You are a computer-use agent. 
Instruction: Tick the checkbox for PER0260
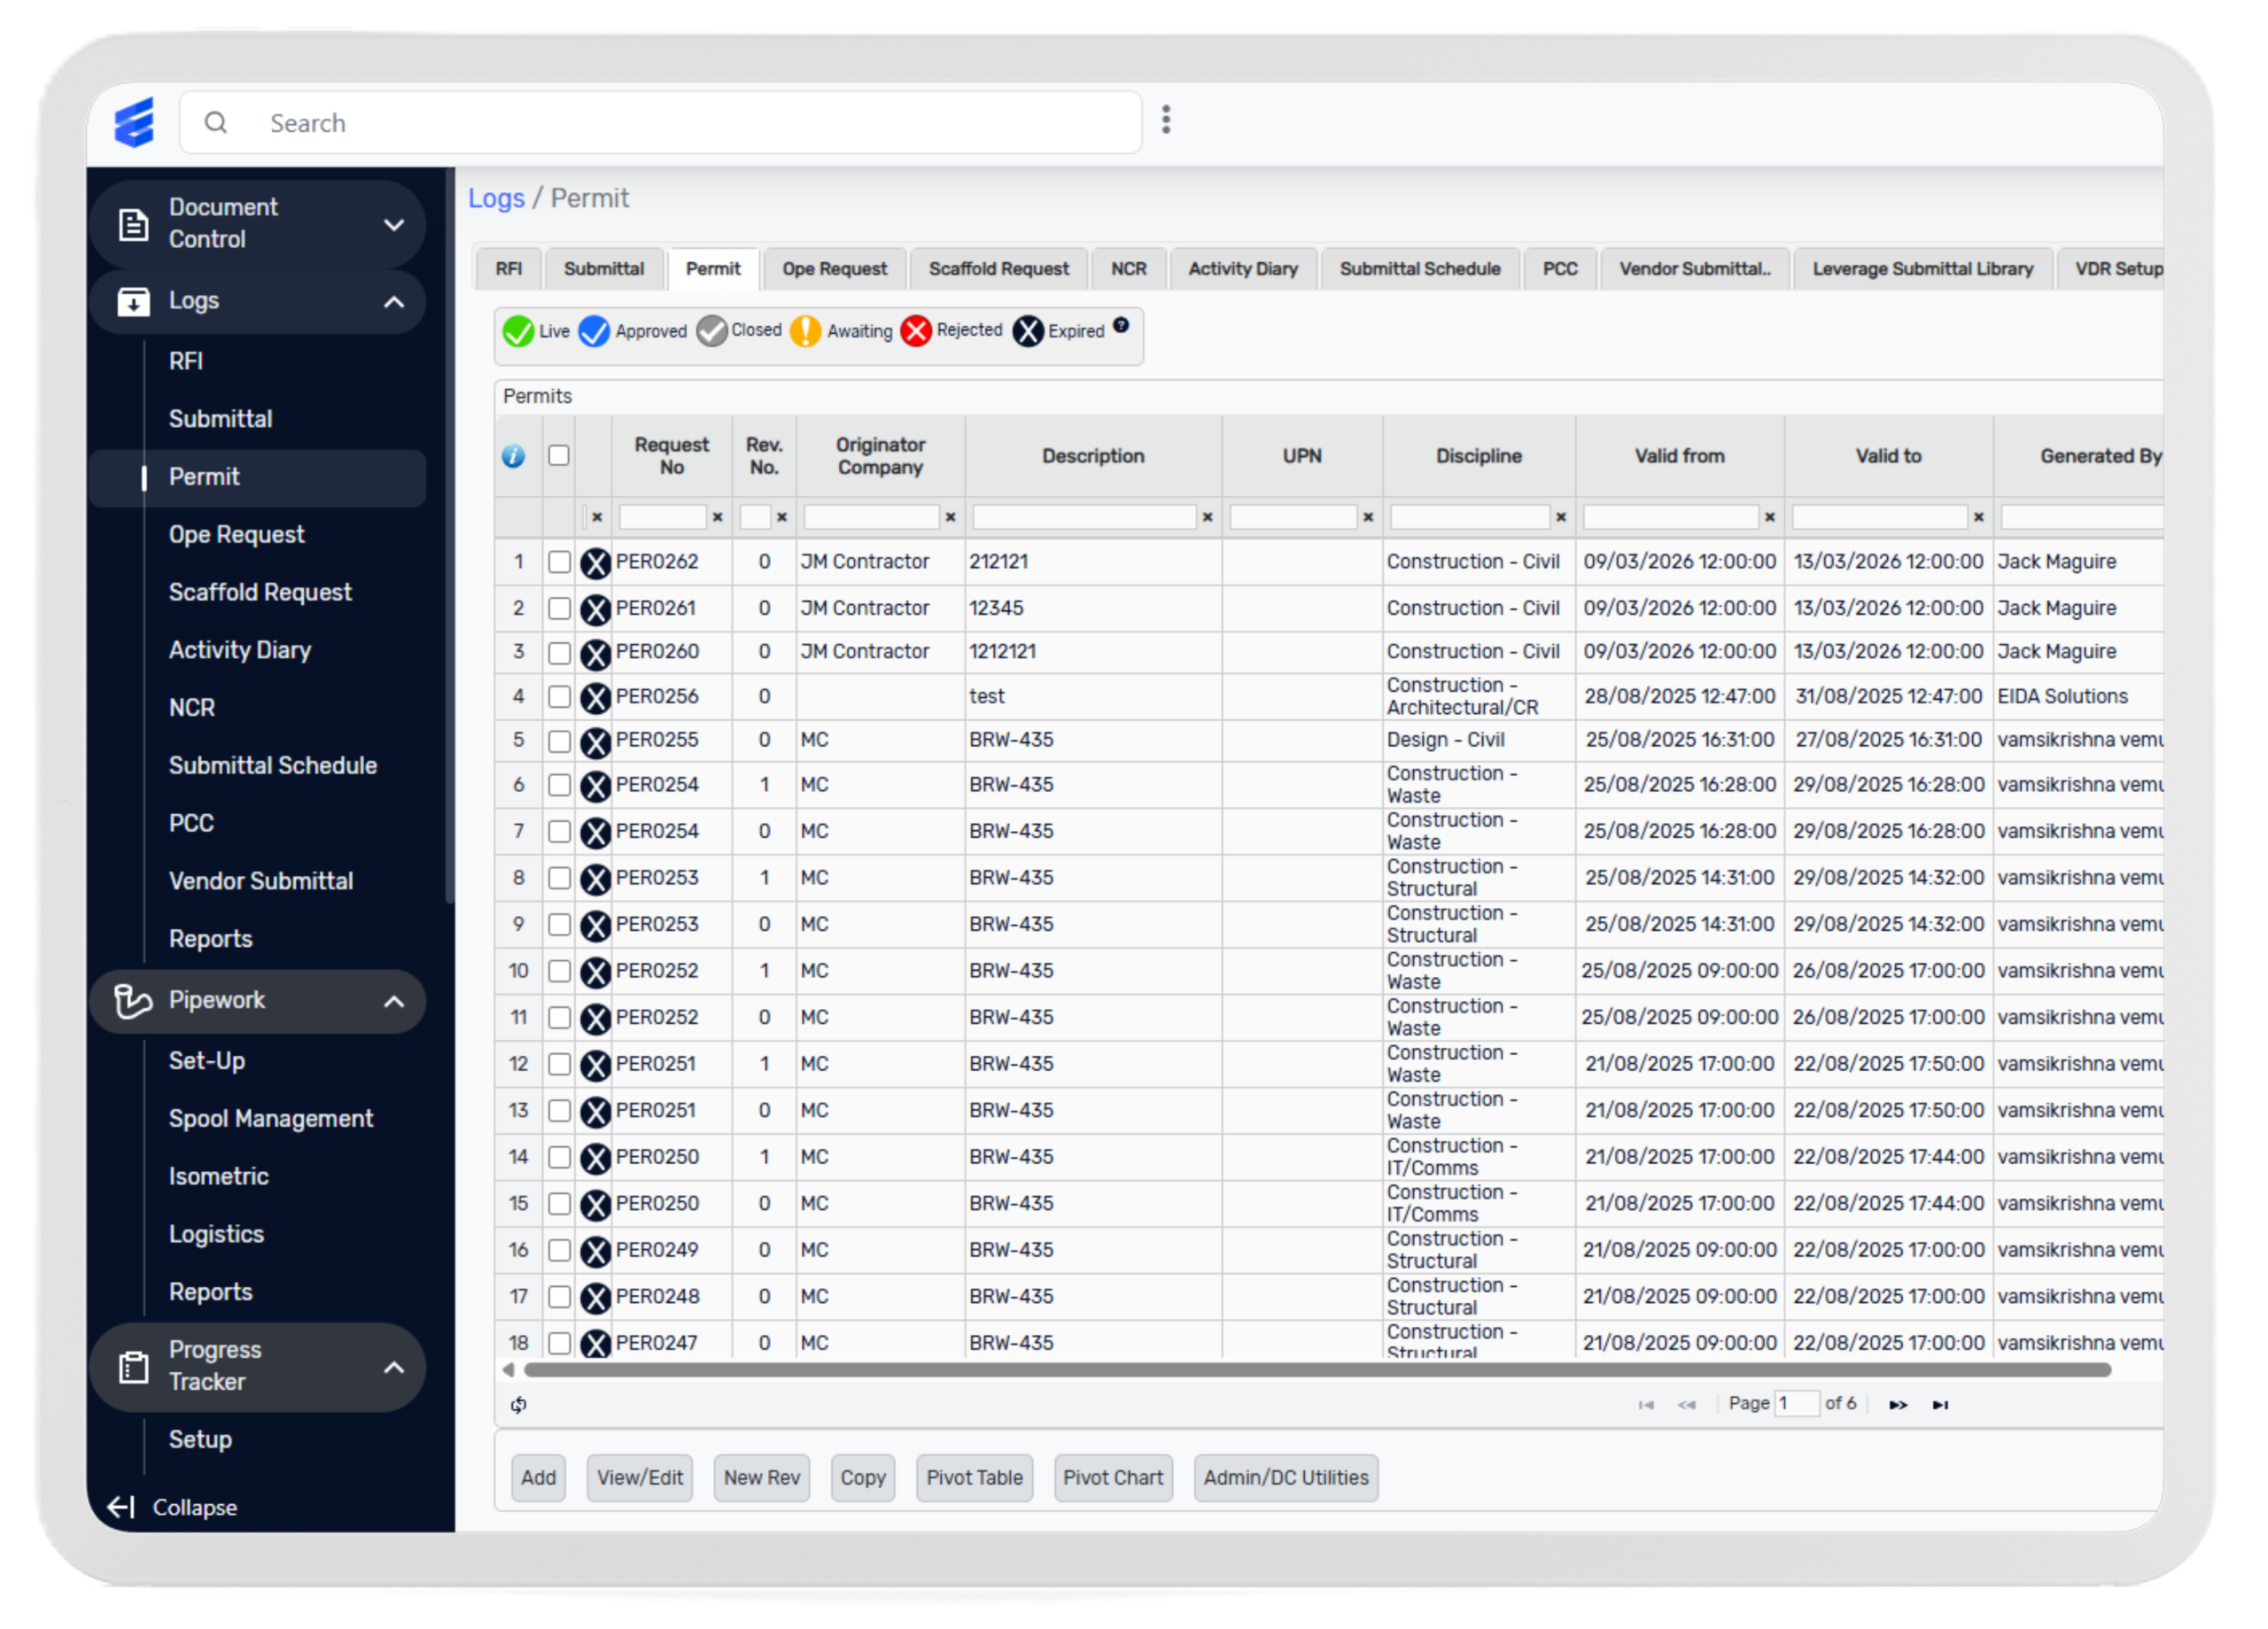[559, 653]
